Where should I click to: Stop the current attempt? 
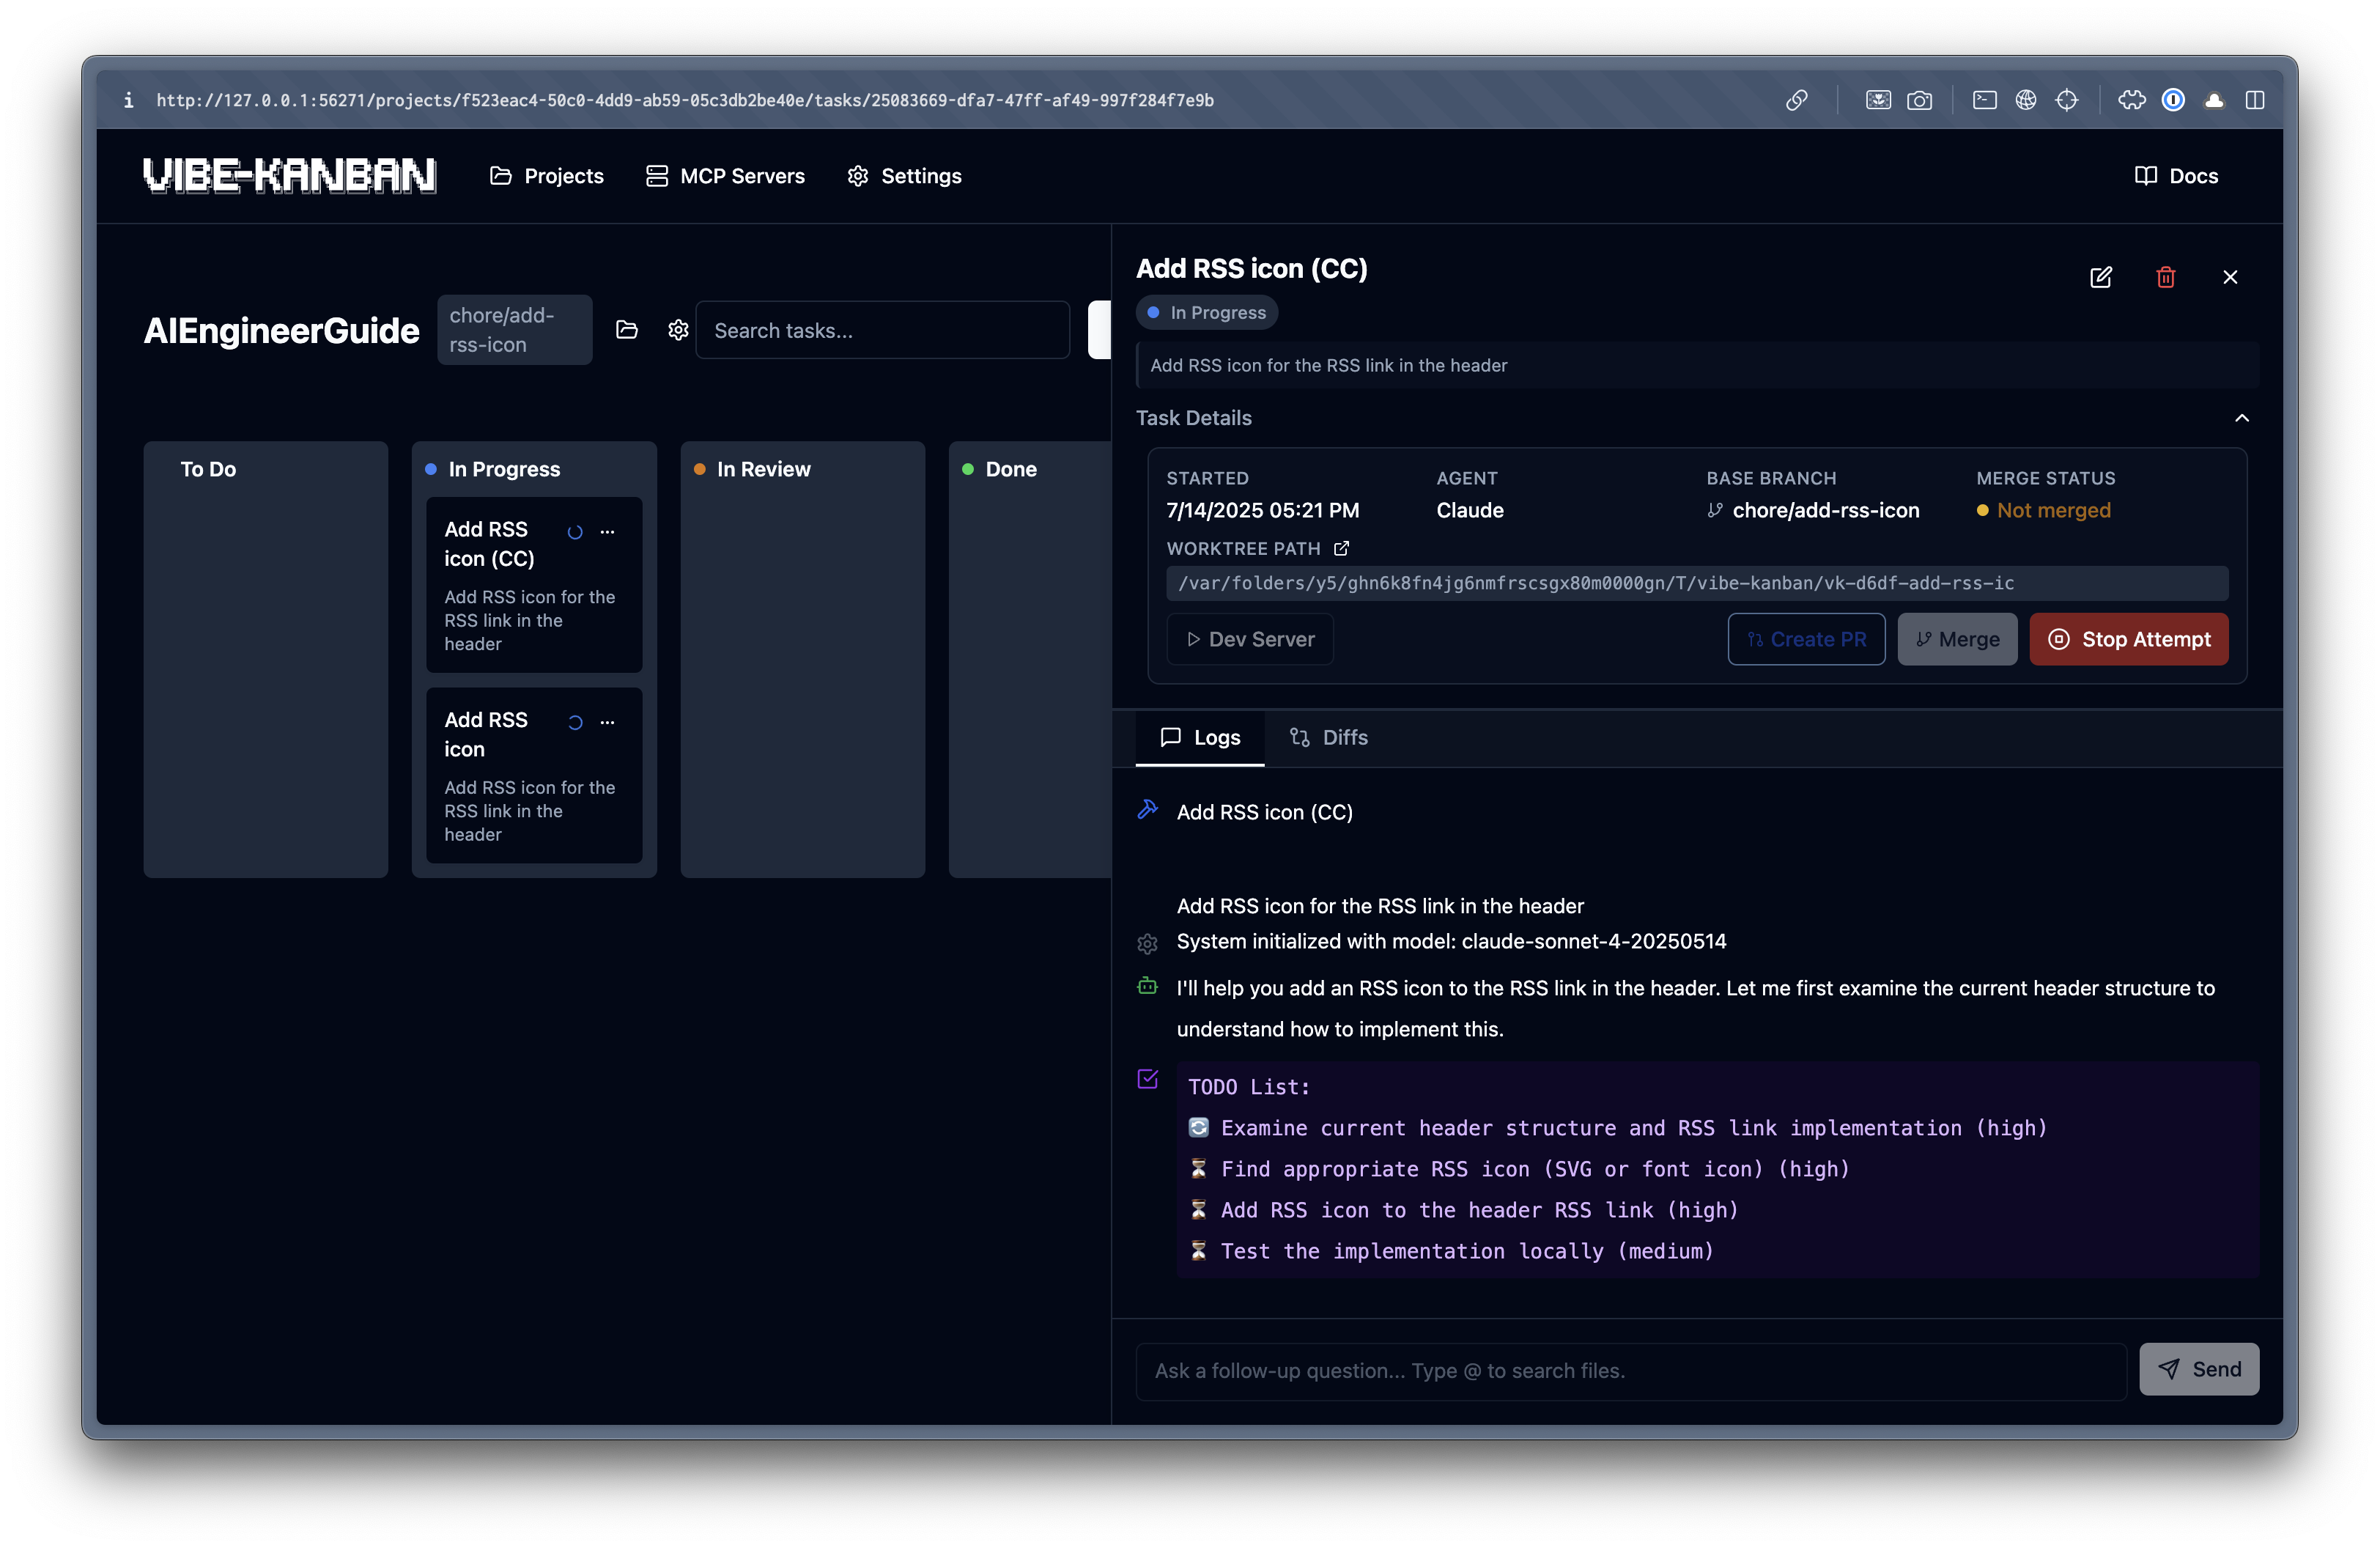[2128, 639]
